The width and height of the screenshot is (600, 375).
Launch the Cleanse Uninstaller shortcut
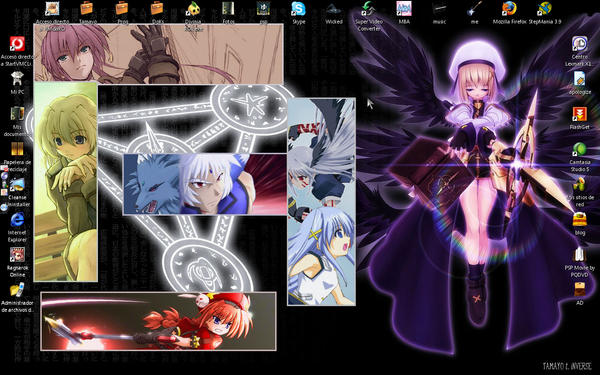17,184
